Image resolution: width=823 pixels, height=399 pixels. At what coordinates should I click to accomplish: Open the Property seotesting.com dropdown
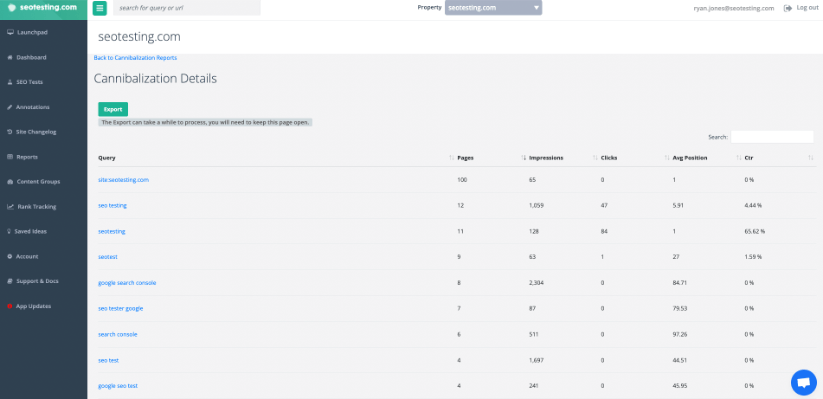click(493, 8)
